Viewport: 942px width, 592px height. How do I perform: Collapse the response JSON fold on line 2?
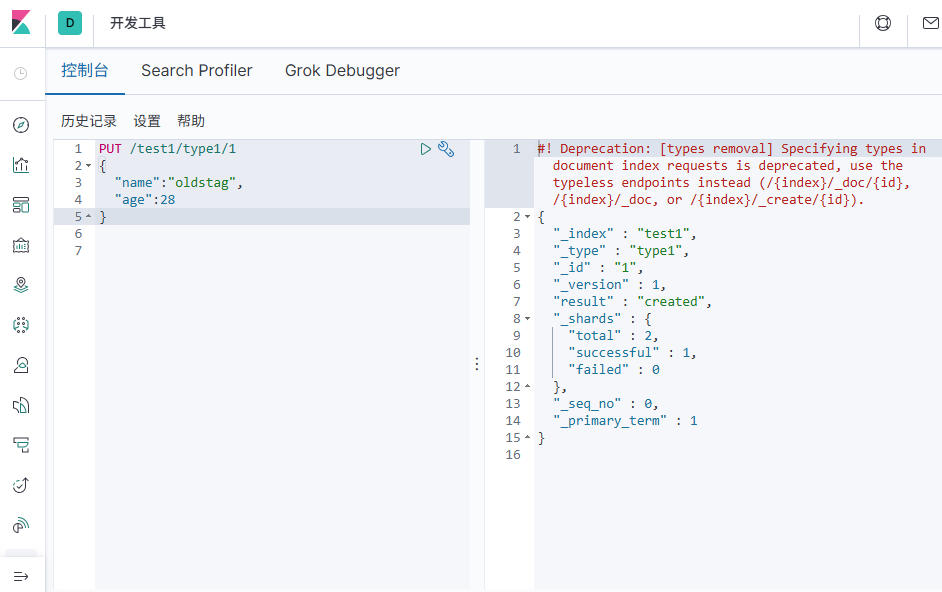pyautogui.click(x=528, y=217)
